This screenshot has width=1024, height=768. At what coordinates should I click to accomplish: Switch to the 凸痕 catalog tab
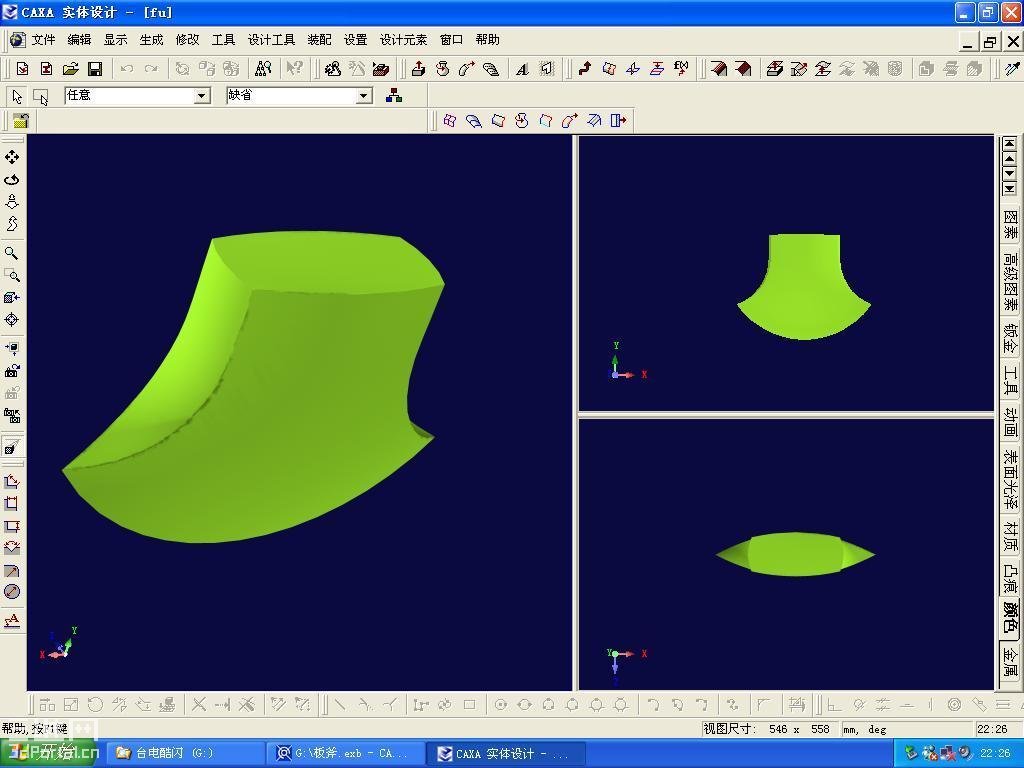point(1010,577)
